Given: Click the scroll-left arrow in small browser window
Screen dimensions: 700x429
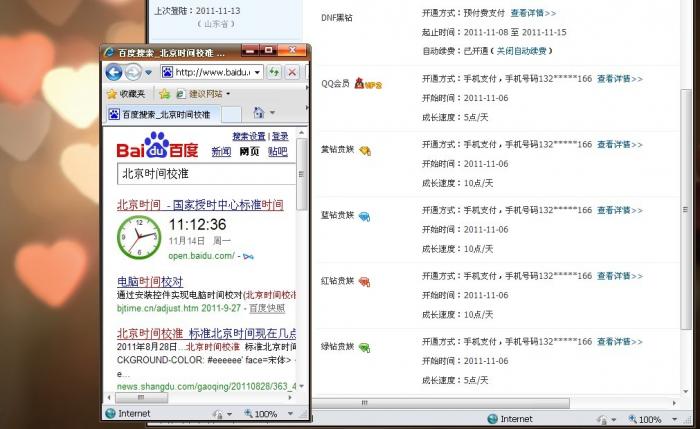Looking at the screenshot, I should click(109, 397).
